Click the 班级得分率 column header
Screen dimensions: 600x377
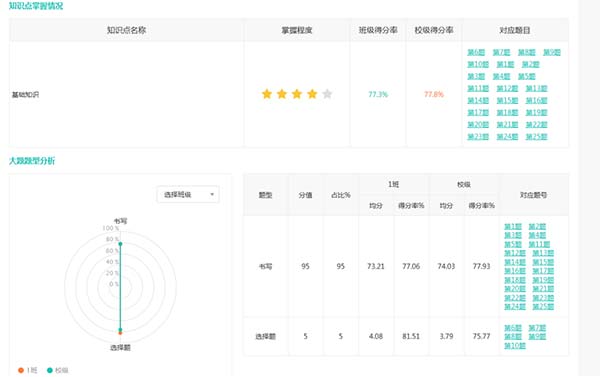point(378,30)
